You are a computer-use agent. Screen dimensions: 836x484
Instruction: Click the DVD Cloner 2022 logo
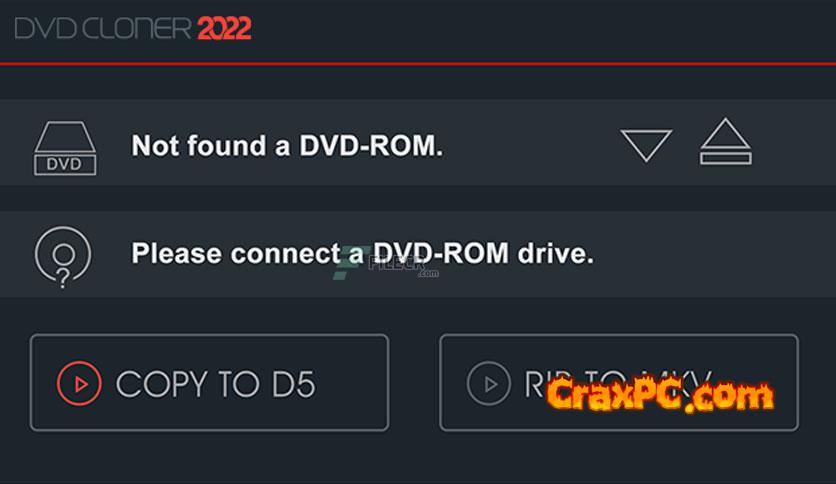133,28
